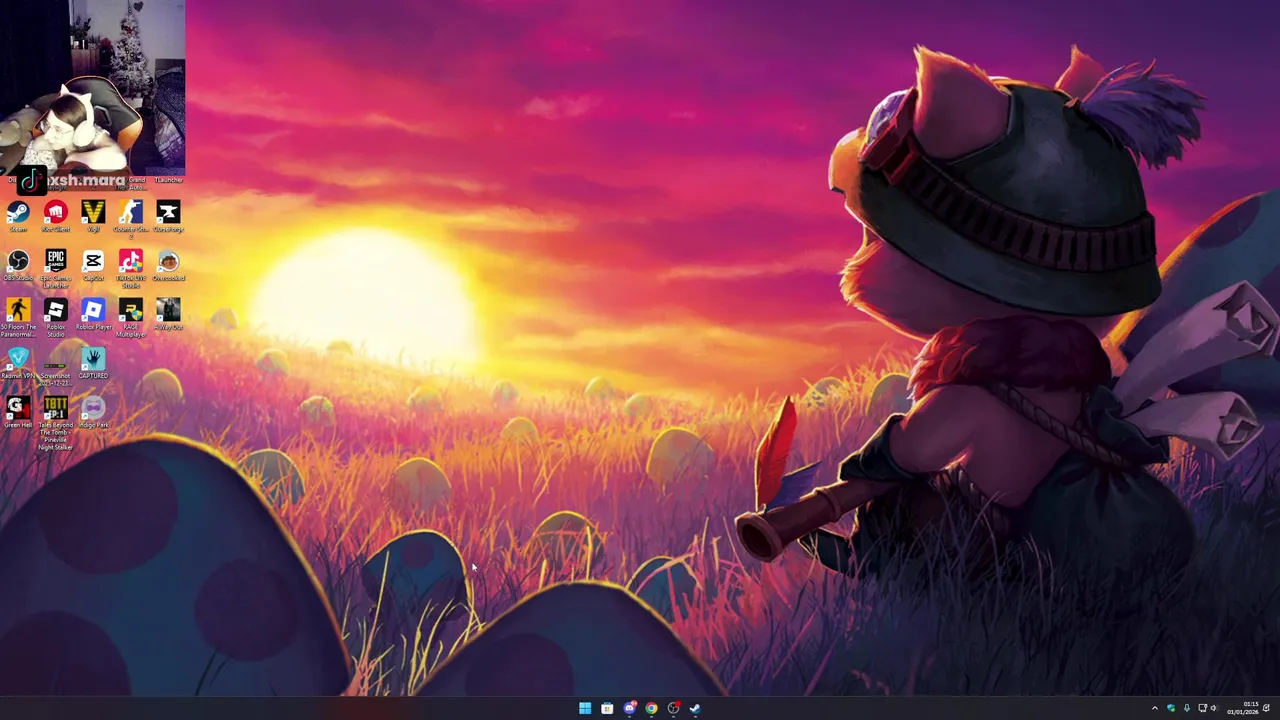This screenshot has width=1280, height=720.
Task: Open Google Chrome from the taskbar
Action: point(651,708)
